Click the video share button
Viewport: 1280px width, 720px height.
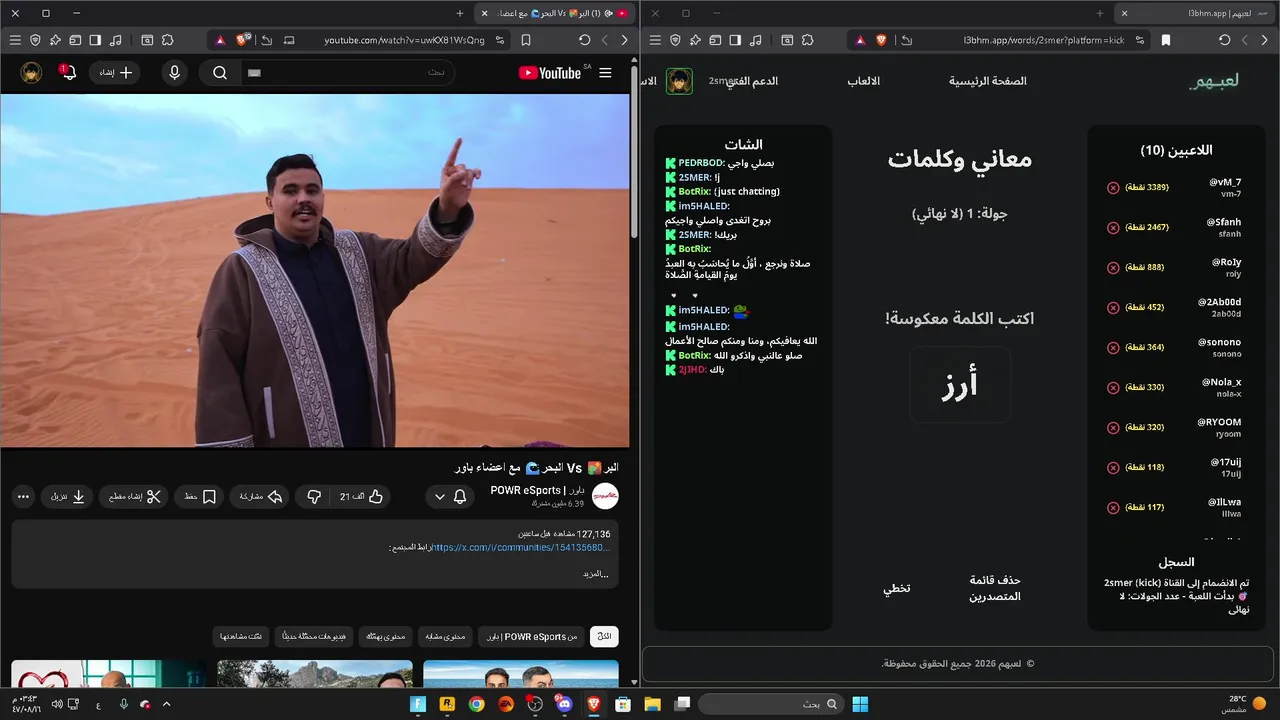(260, 496)
